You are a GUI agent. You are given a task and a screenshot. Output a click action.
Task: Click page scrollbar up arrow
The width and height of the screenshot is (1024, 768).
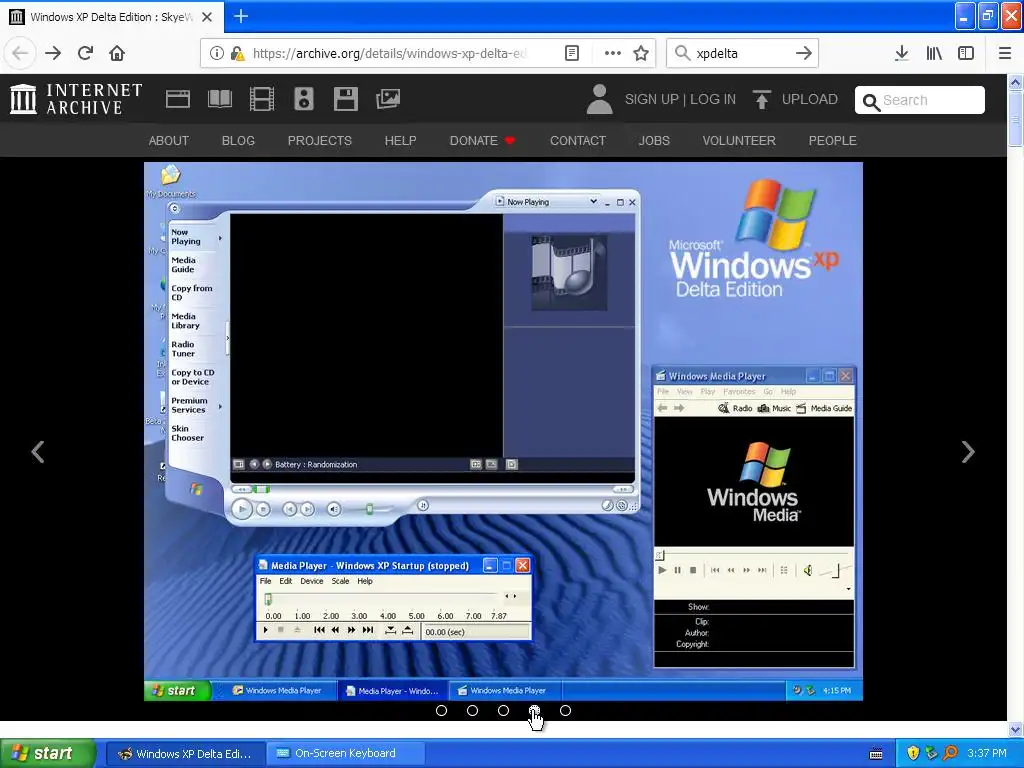(1016, 82)
